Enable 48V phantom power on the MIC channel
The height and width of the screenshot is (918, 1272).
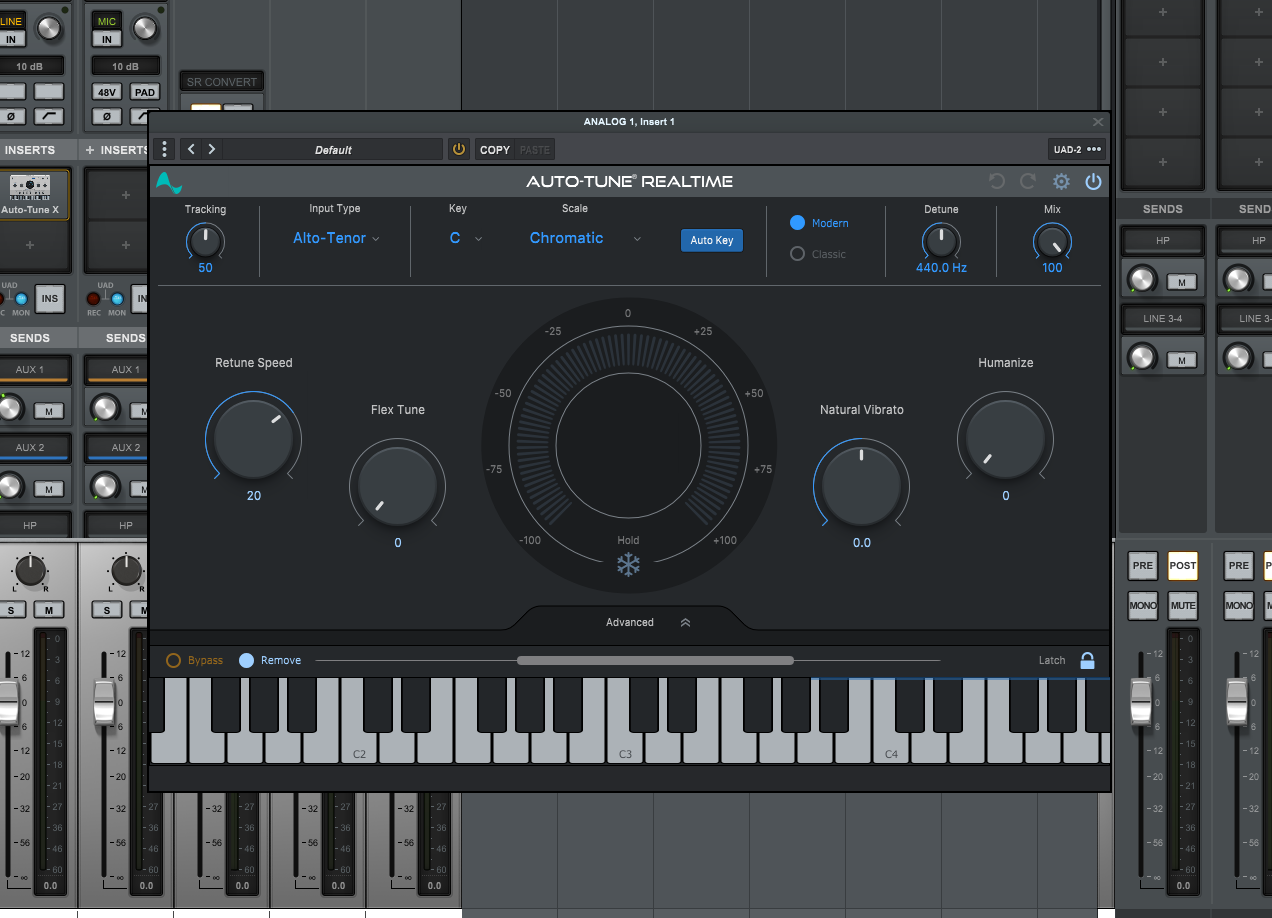(106, 92)
